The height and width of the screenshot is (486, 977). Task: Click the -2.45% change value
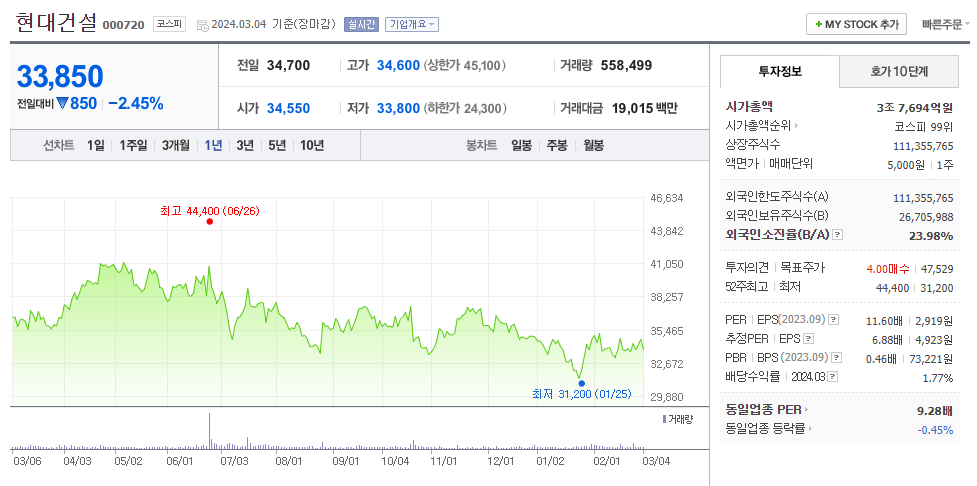[x=136, y=103]
